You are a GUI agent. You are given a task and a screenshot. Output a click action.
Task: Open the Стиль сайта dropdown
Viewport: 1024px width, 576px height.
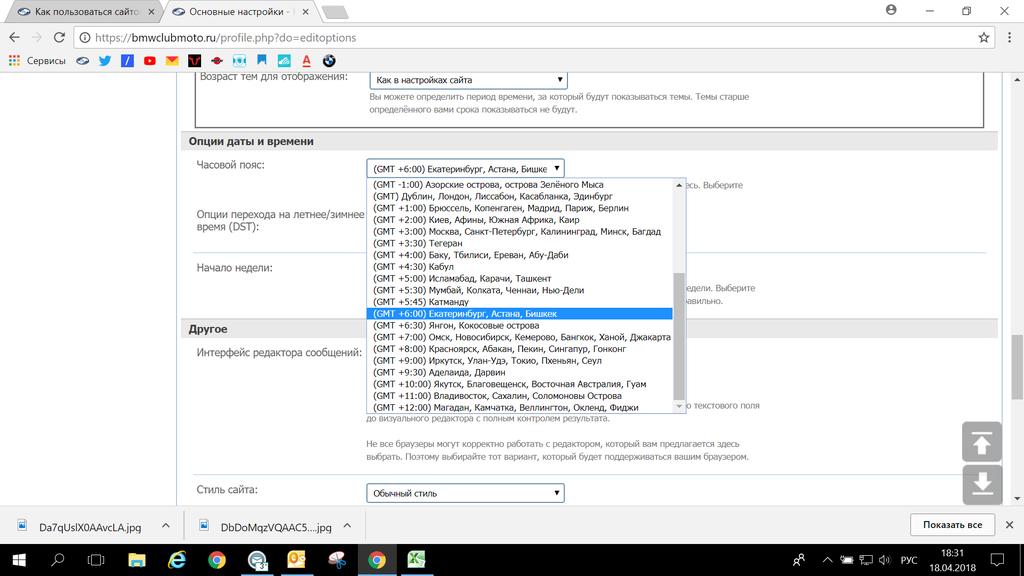(465, 493)
